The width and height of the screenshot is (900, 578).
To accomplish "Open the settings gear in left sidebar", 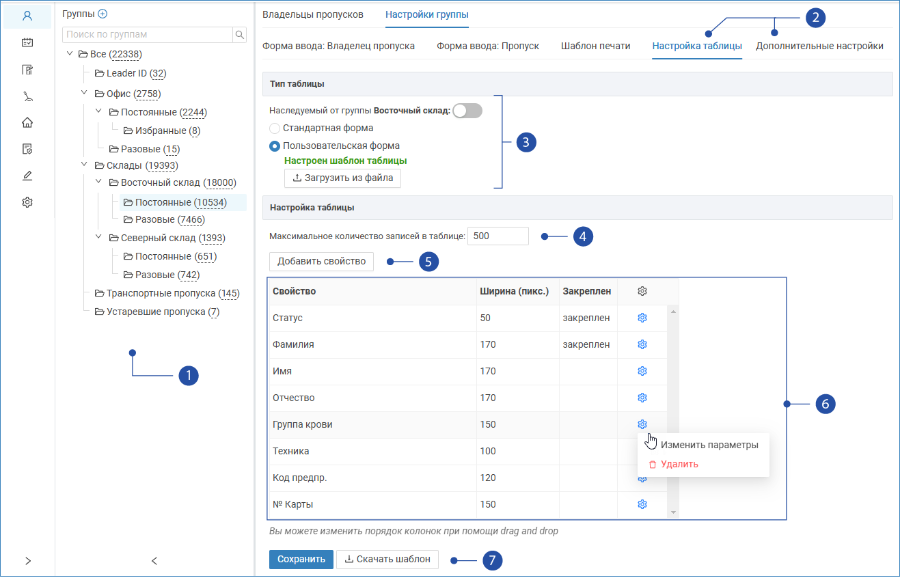I will (x=27, y=202).
